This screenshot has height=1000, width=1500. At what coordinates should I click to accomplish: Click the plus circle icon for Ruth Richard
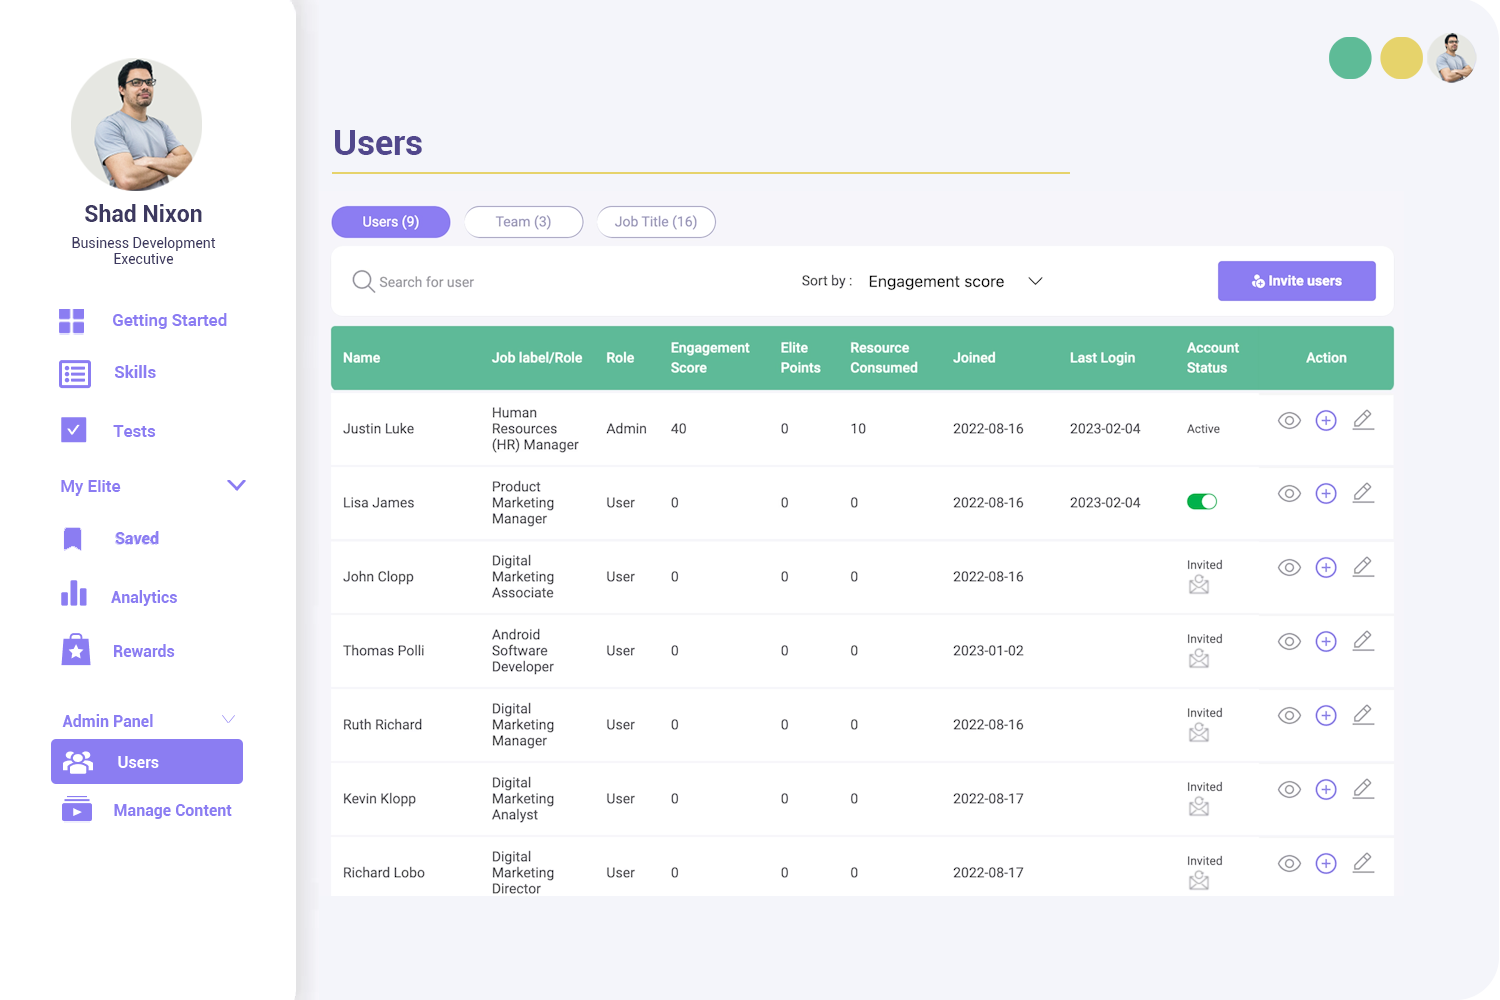(x=1326, y=716)
